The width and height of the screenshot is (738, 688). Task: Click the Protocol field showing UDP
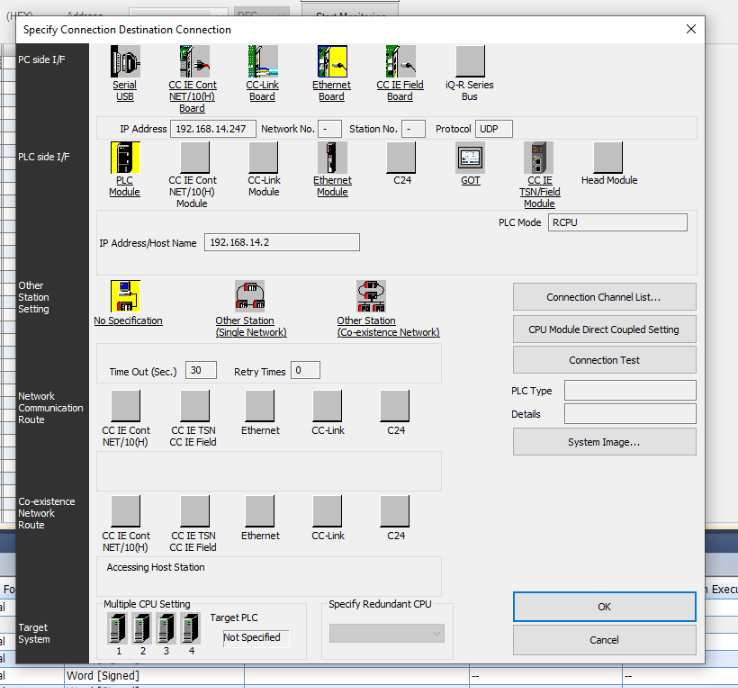click(494, 129)
